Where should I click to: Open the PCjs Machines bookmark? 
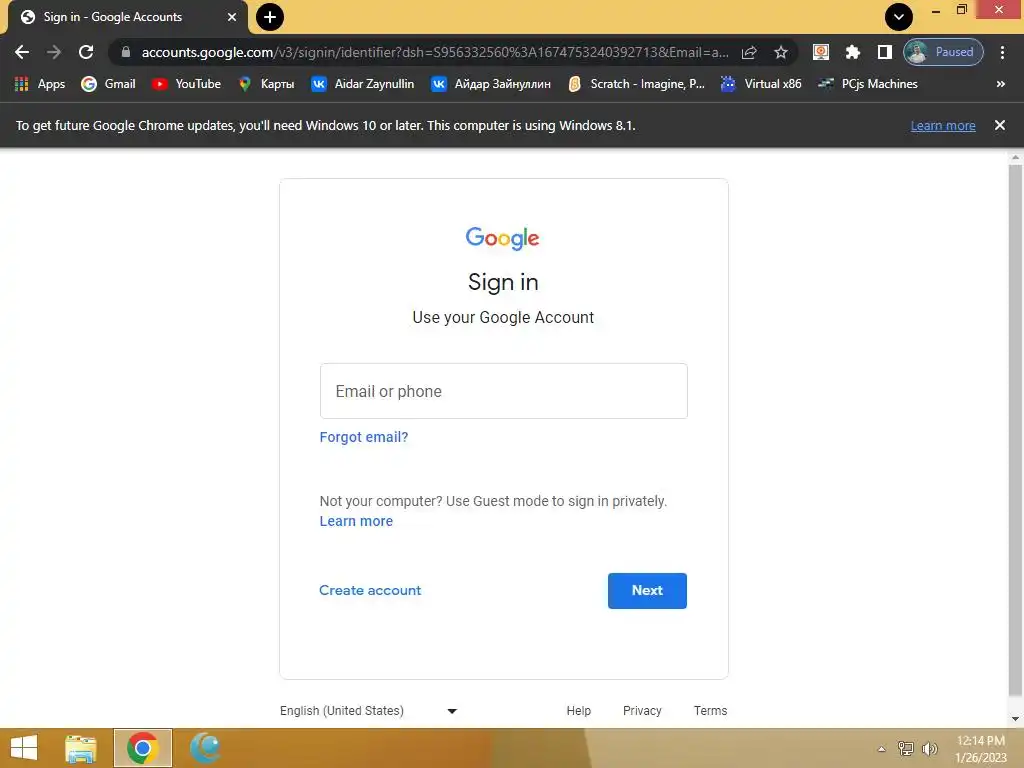(868, 84)
